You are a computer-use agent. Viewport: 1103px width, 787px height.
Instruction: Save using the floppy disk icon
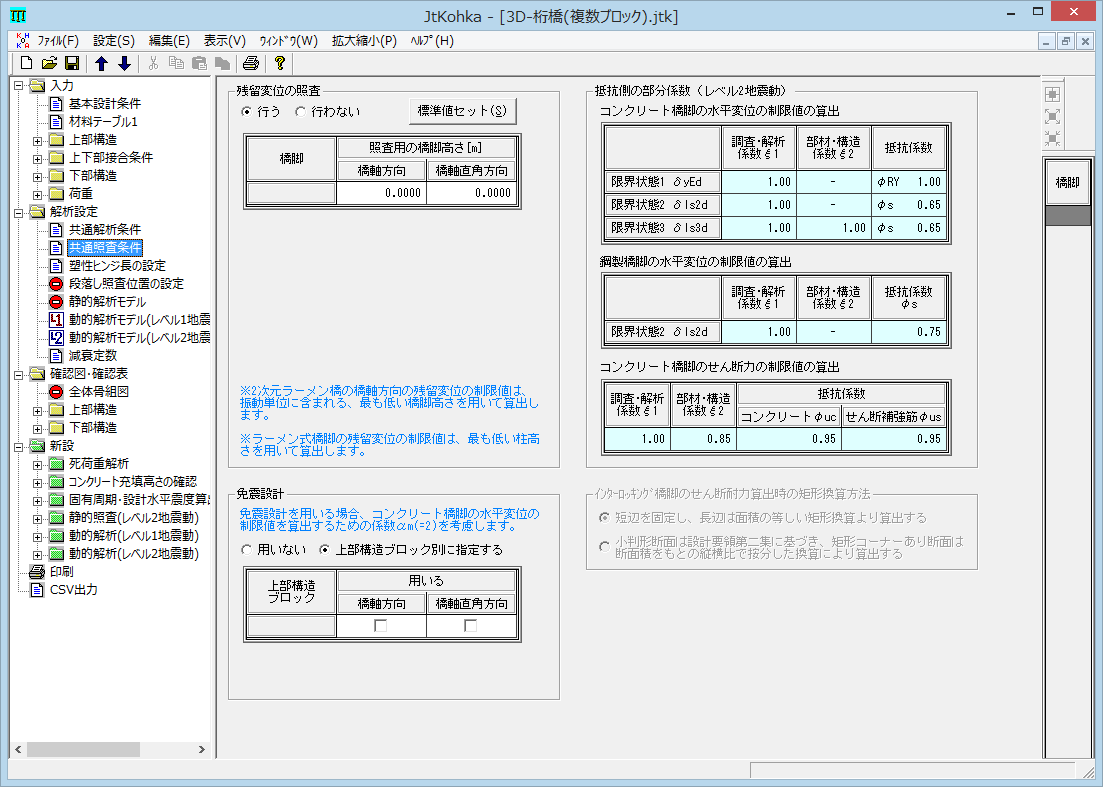click(71, 63)
